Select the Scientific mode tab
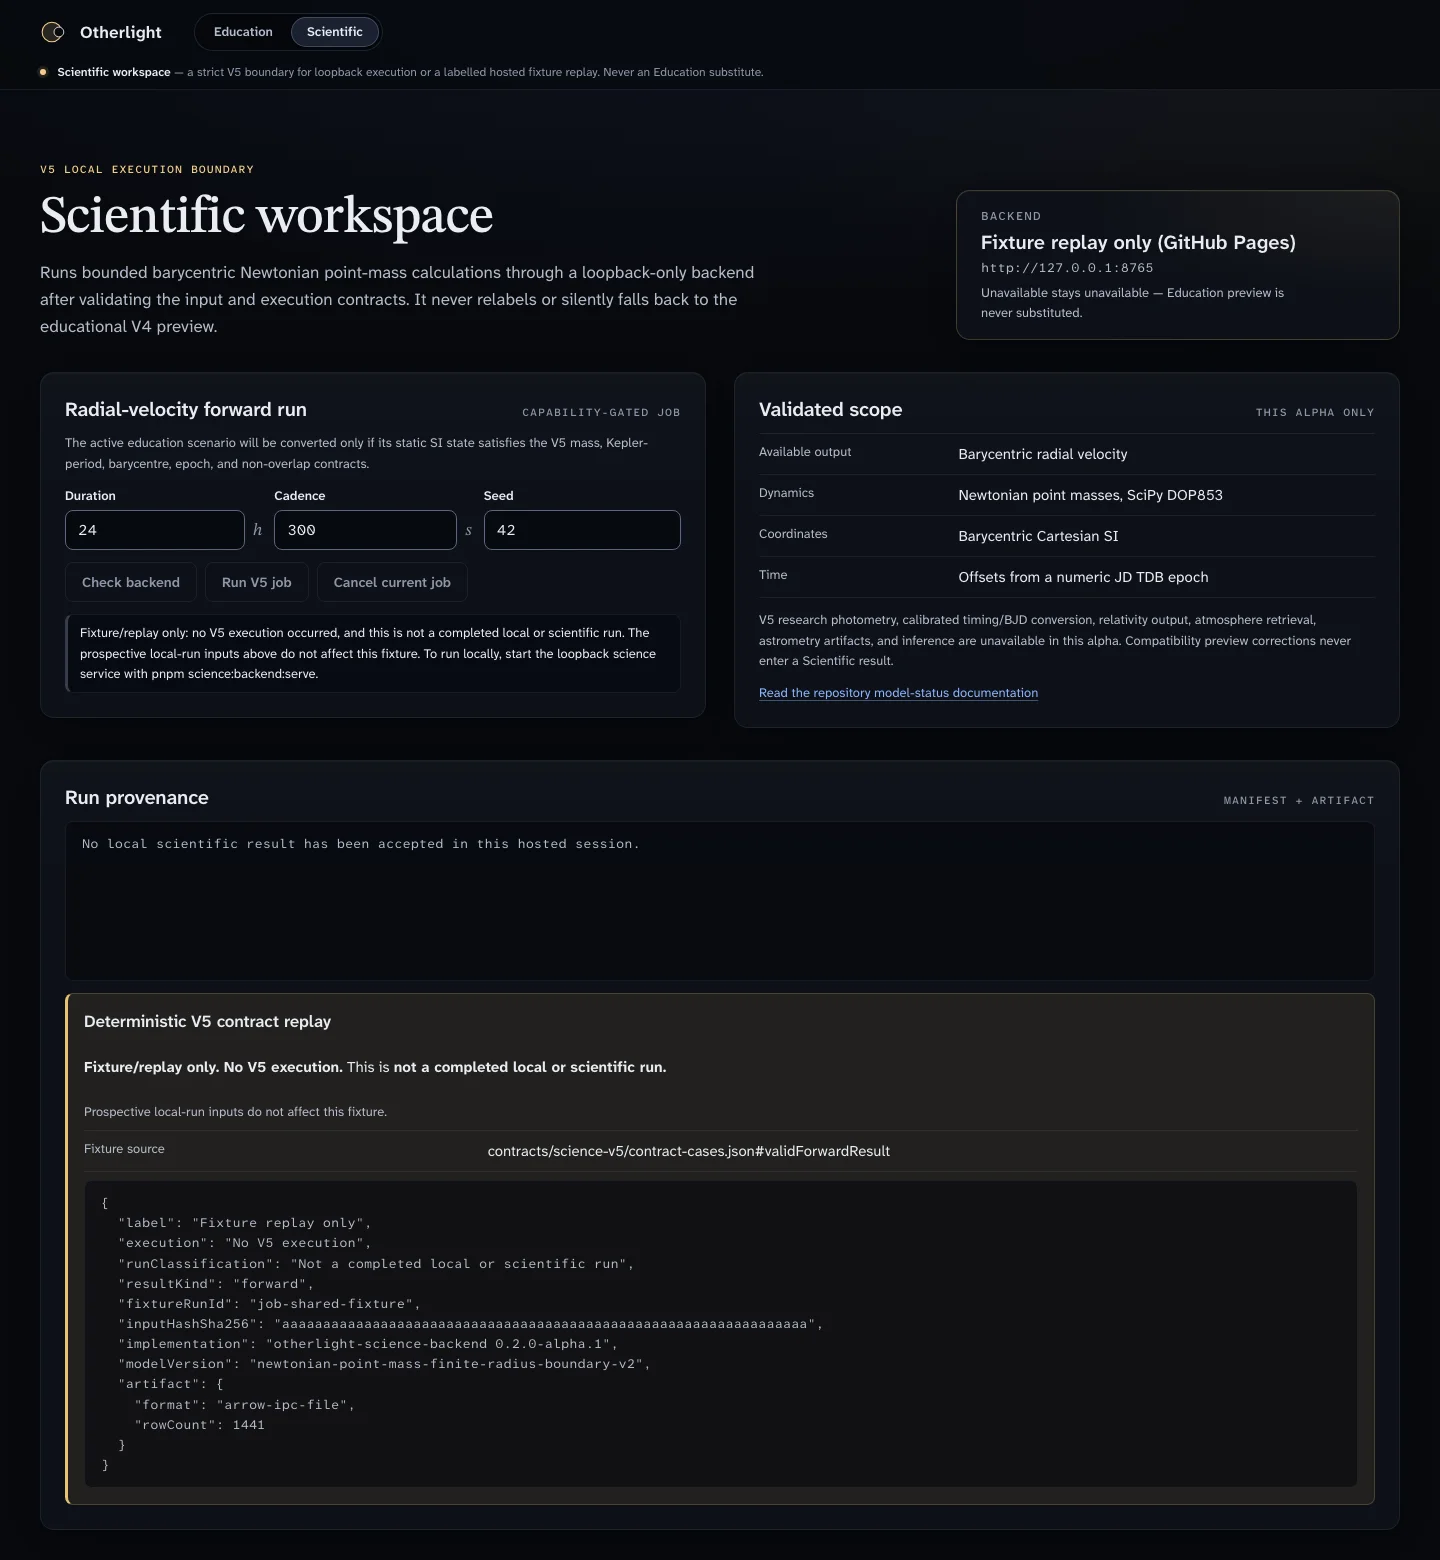Screen dimensions: 1440x1560 point(335,32)
